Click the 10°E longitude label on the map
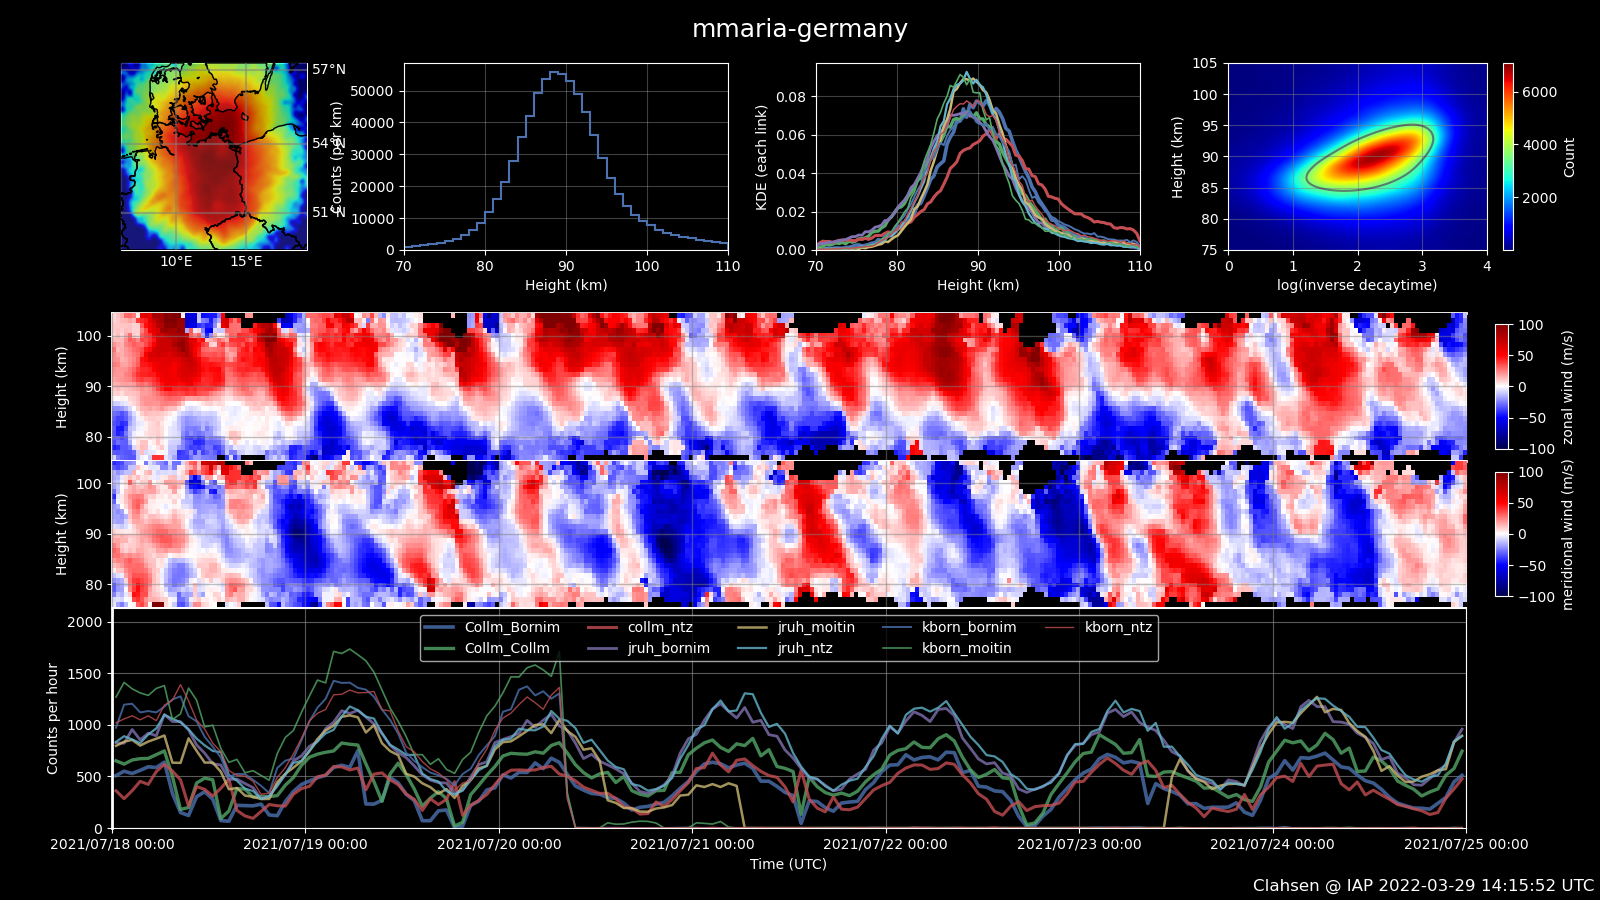Screen dimensions: 1600x900 (x=176, y=262)
